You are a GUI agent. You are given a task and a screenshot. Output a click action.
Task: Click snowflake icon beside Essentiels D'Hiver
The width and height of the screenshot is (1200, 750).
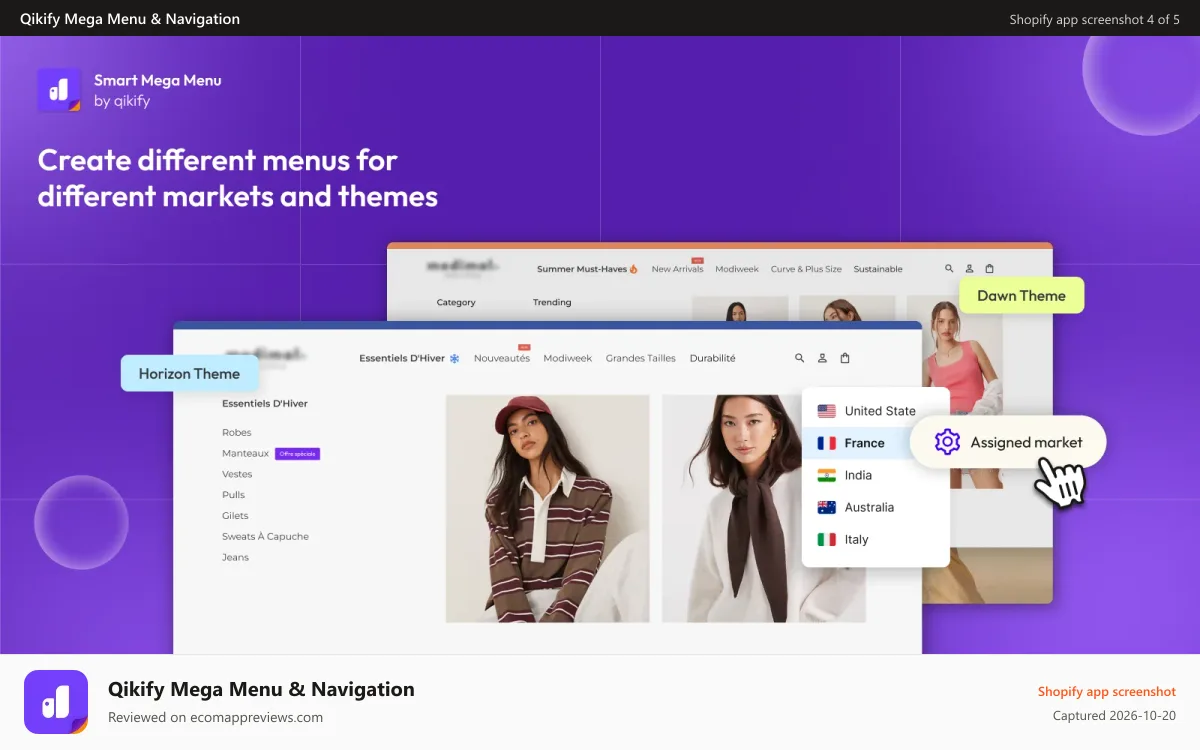coord(454,358)
